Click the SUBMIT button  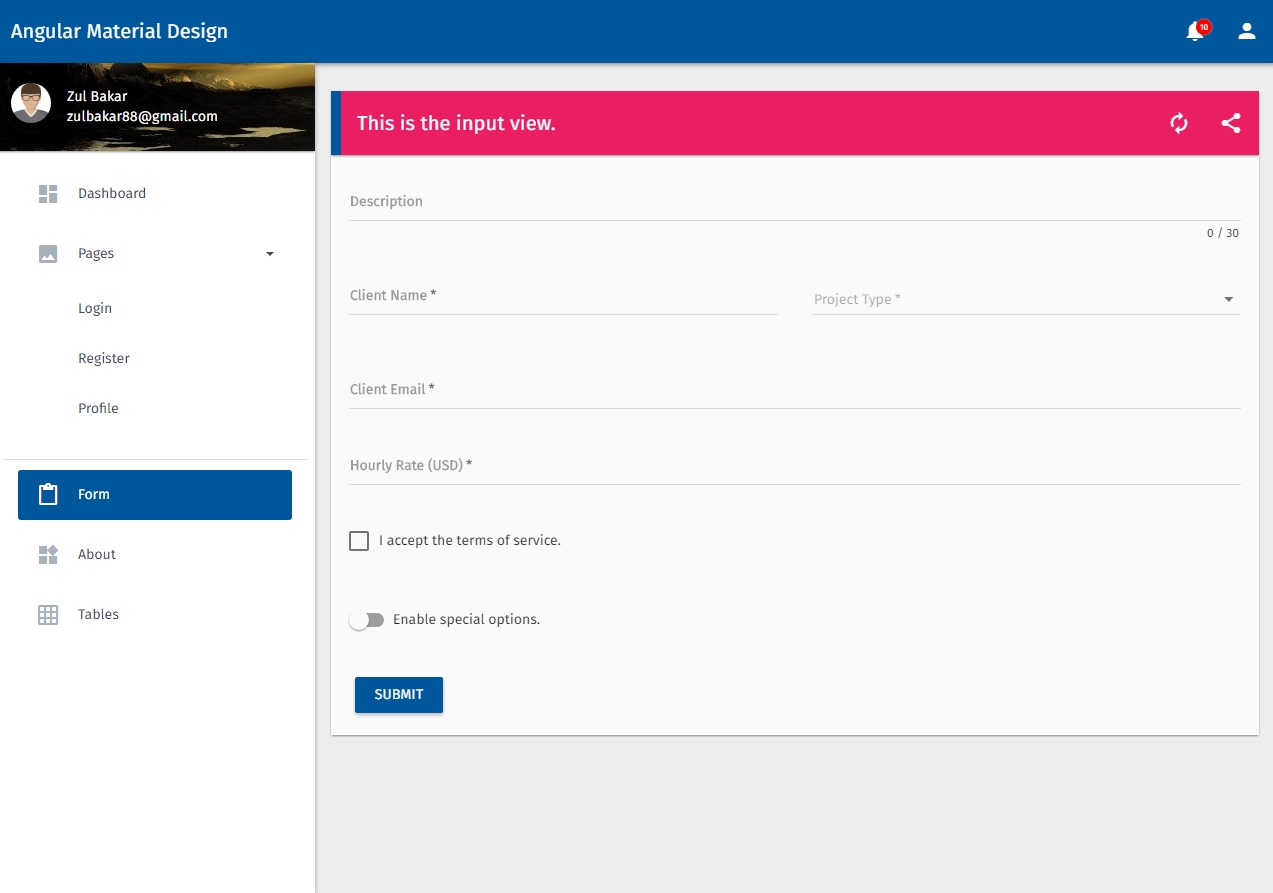pos(398,694)
